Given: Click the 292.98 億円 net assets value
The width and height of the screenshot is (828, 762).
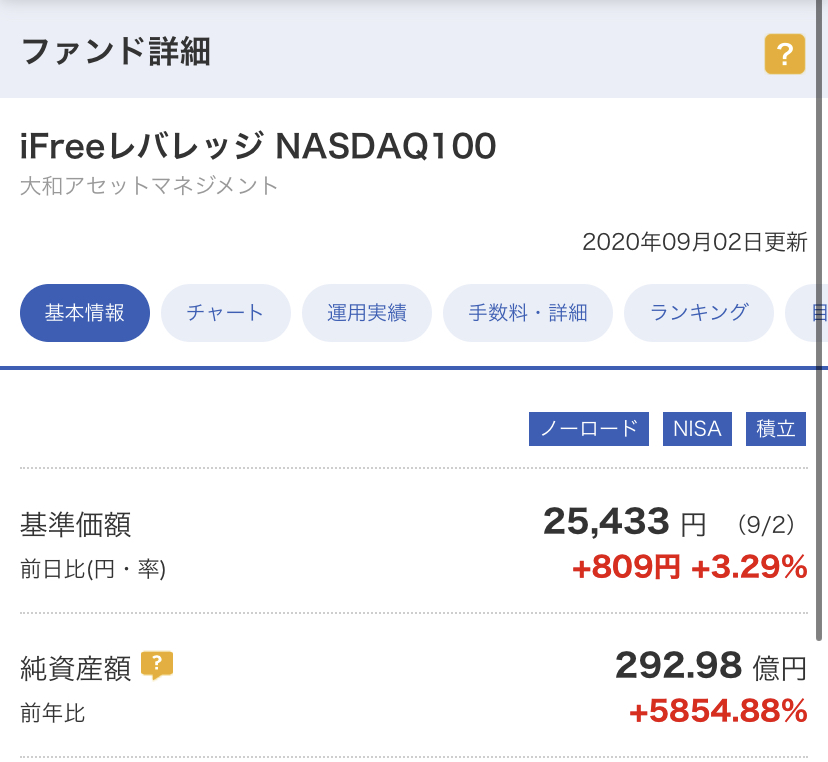Looking at the screenshot, I should click(x=711, y=666).
